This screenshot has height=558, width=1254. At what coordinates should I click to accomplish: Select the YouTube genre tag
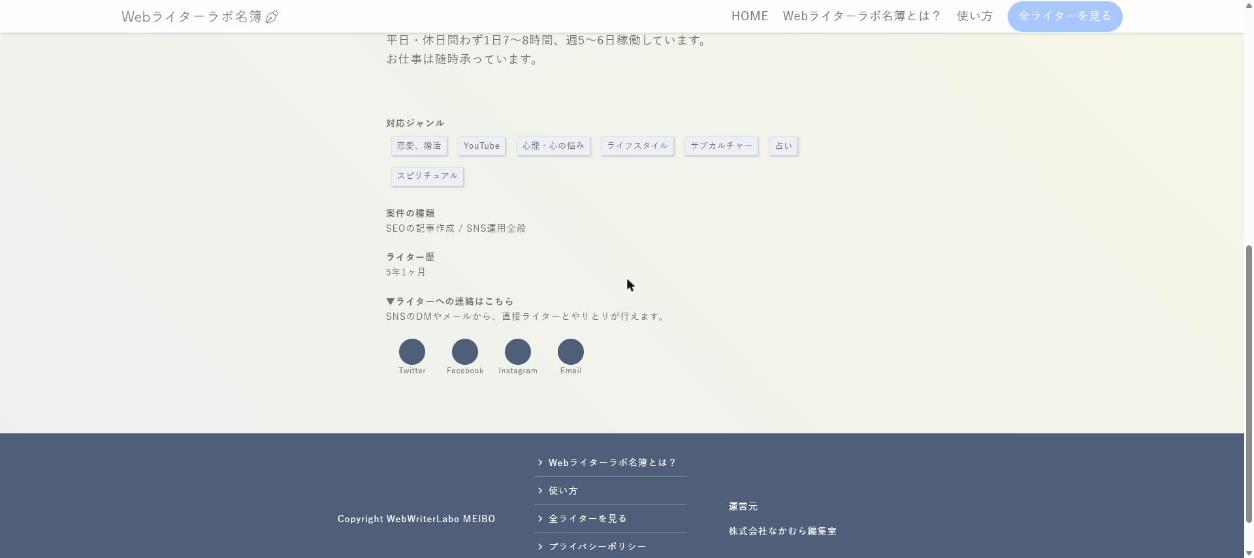coord(482,146)
